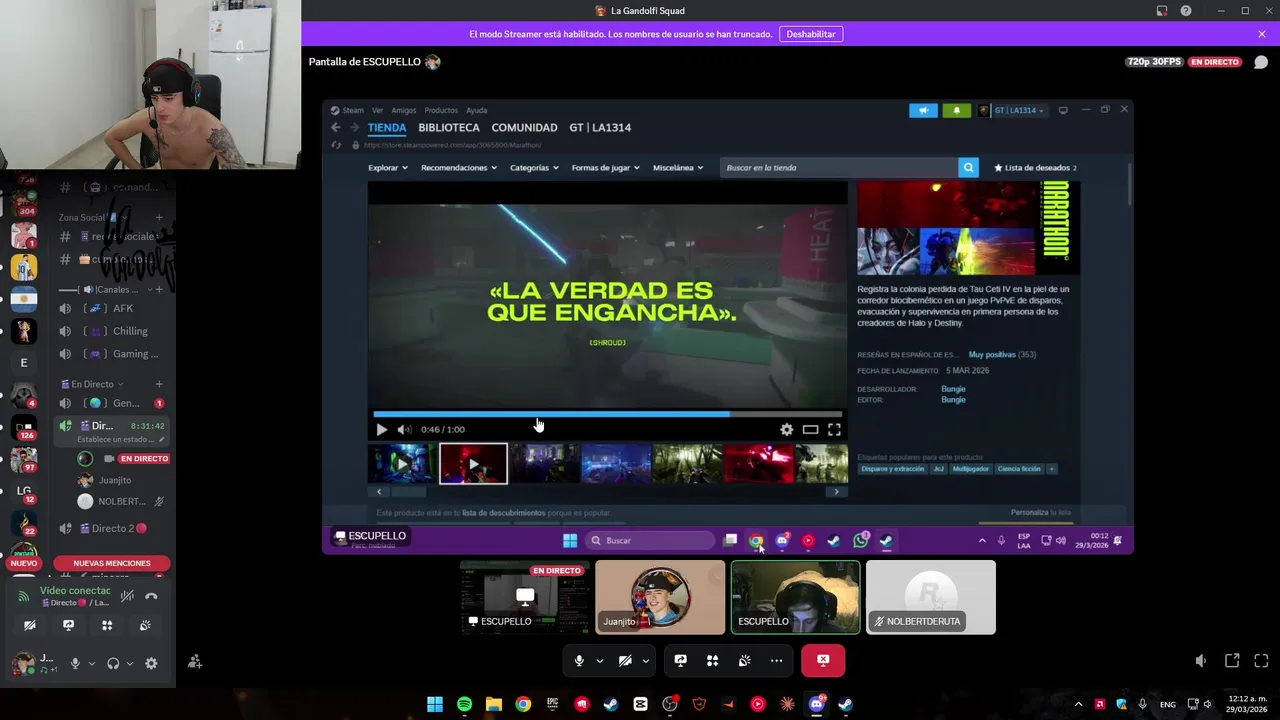Open input device arrow in user panel
Viewport: 1280px width, 720px height.
(x=91, y=663)
